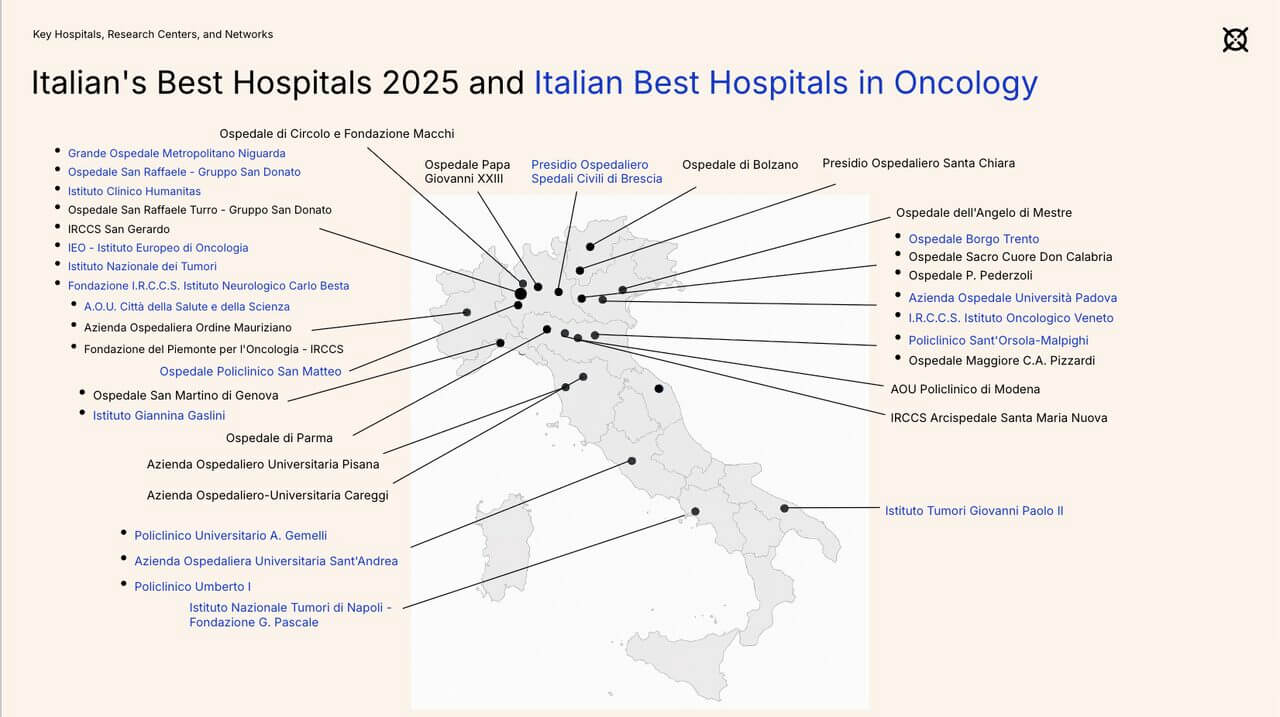Click map dot for Istituto Tumori Giovanni Paolo II
This screenshot has width=1280, height=717.
pos(785,509)
